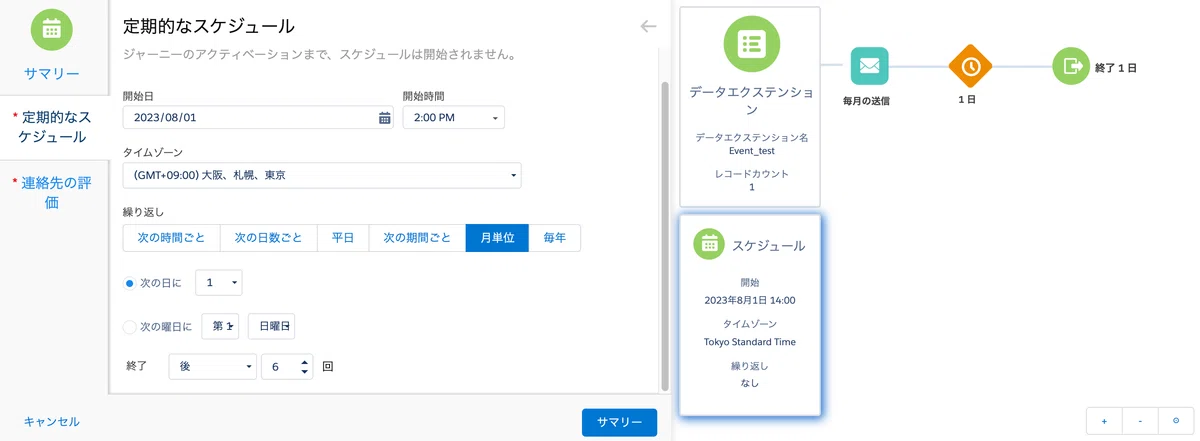Select 毎年 repeat option
Image resolution: width=1200 pixels, height=441 pixels.
point(554,238)
